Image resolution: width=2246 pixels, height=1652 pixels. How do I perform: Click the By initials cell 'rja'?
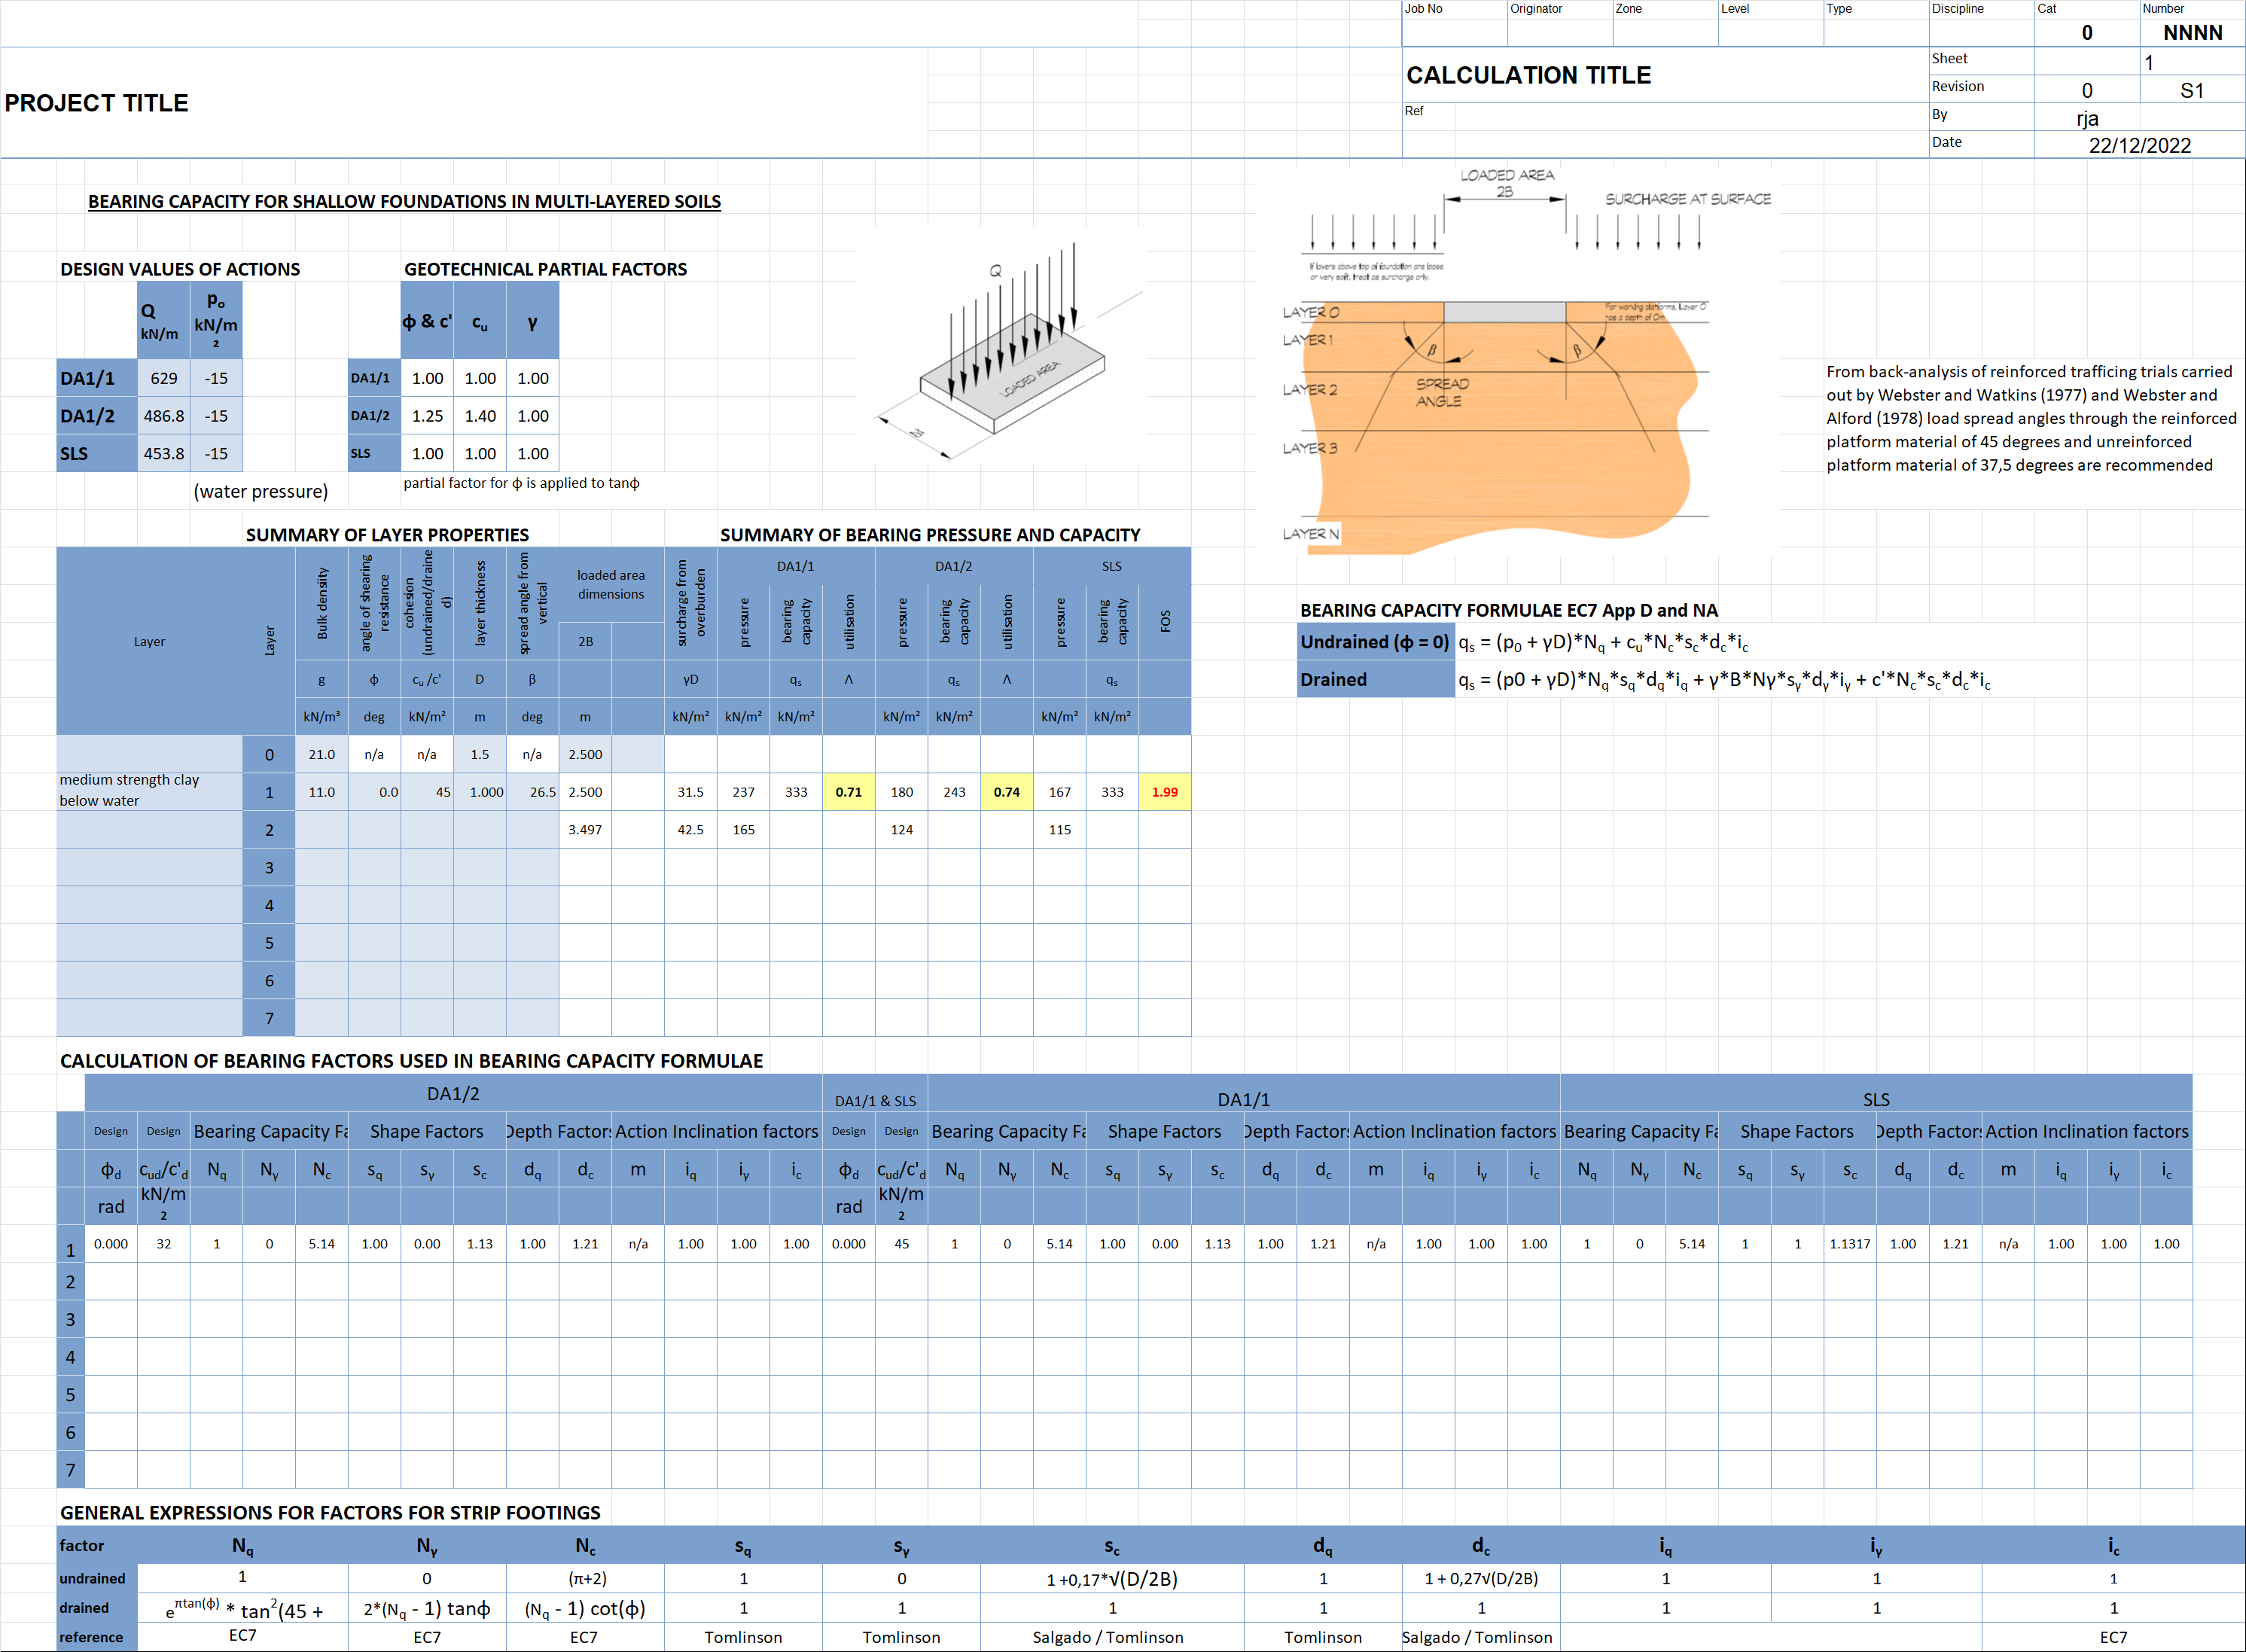2087,118
